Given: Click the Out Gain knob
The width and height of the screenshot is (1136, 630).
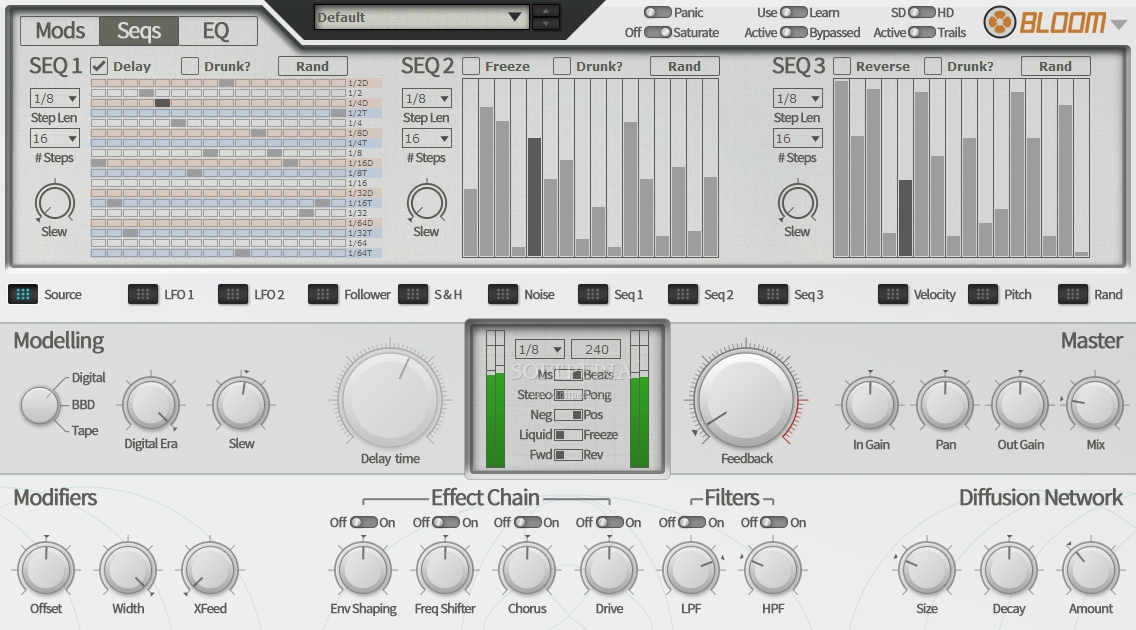Looking at the screenshot, I should 1020,404.
